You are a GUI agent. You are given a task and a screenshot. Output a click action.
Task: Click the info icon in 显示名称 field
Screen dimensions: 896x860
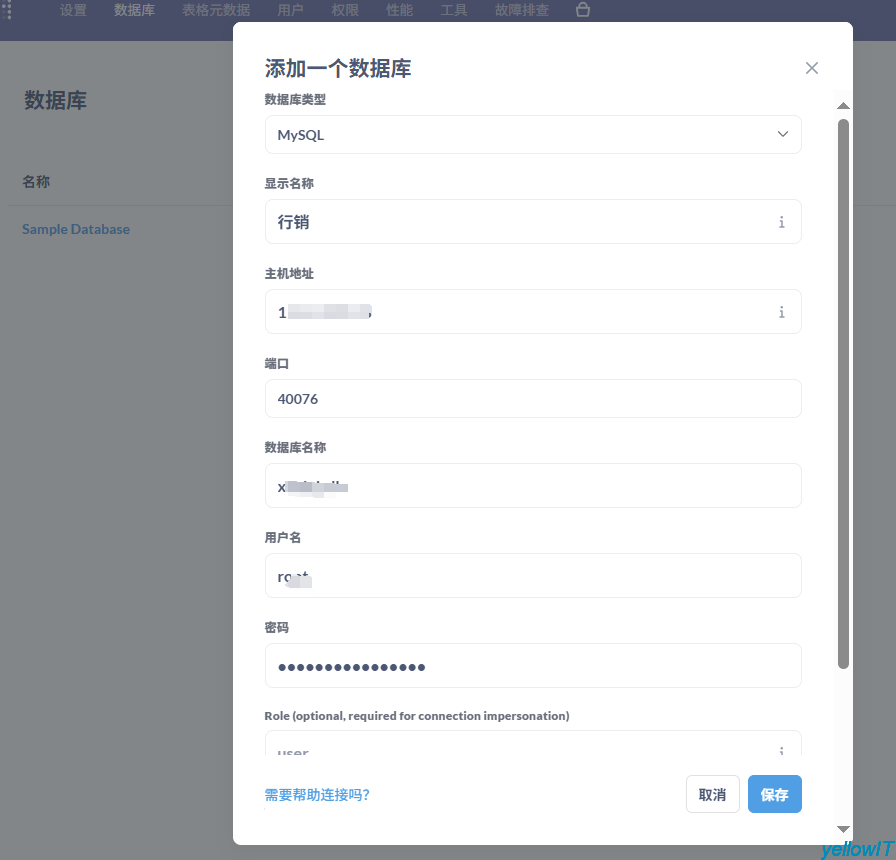[781, 222]
